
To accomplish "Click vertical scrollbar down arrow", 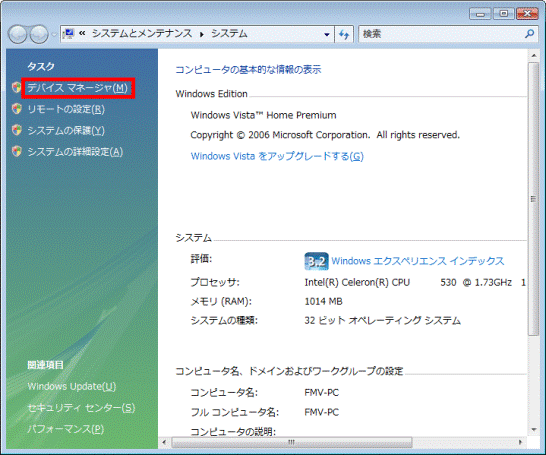I will 533,430.
